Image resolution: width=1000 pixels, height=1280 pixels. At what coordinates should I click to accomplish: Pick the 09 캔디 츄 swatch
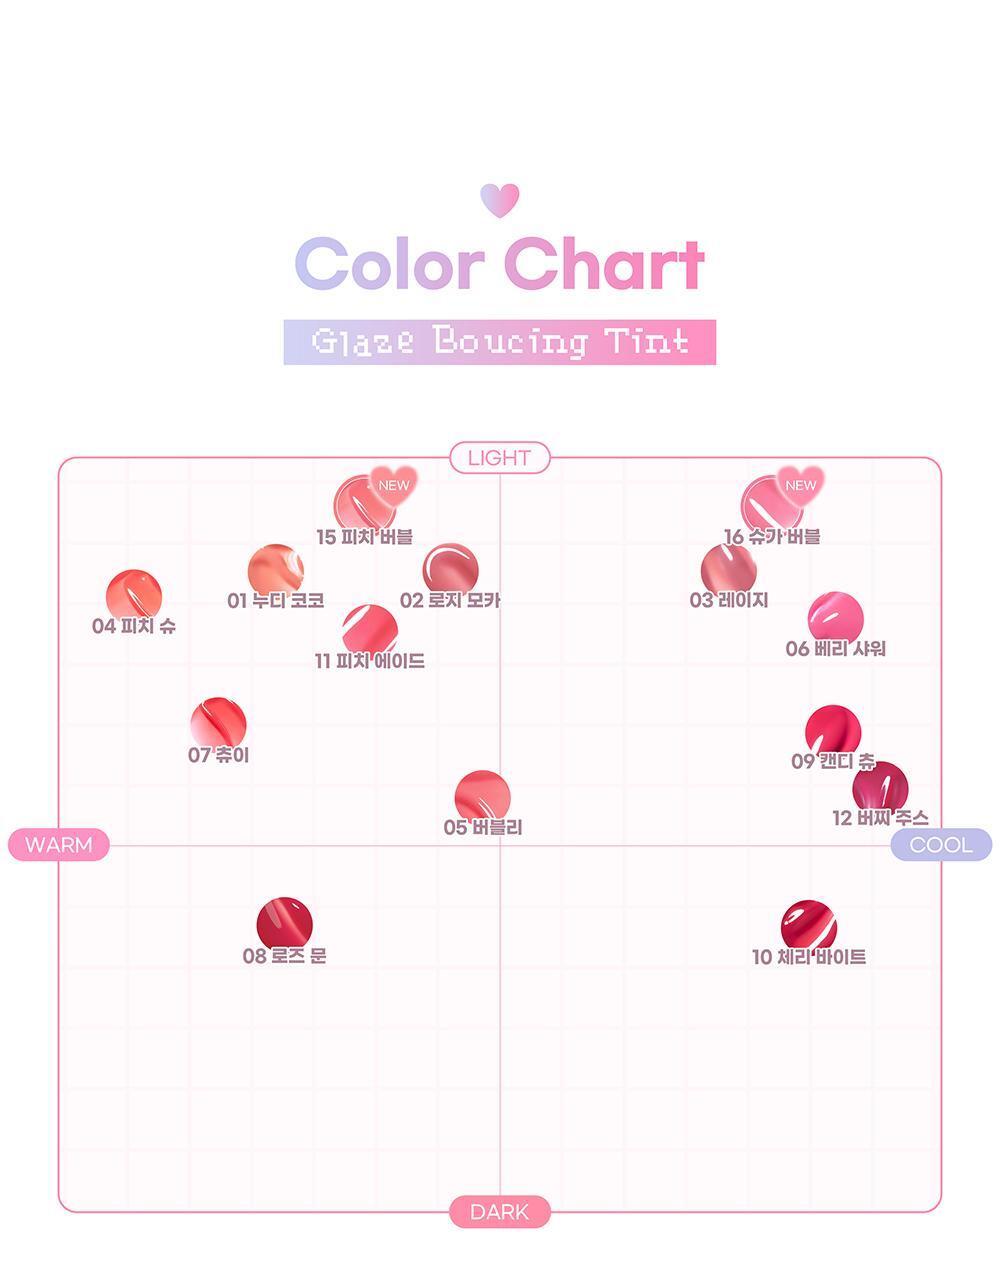833,731
